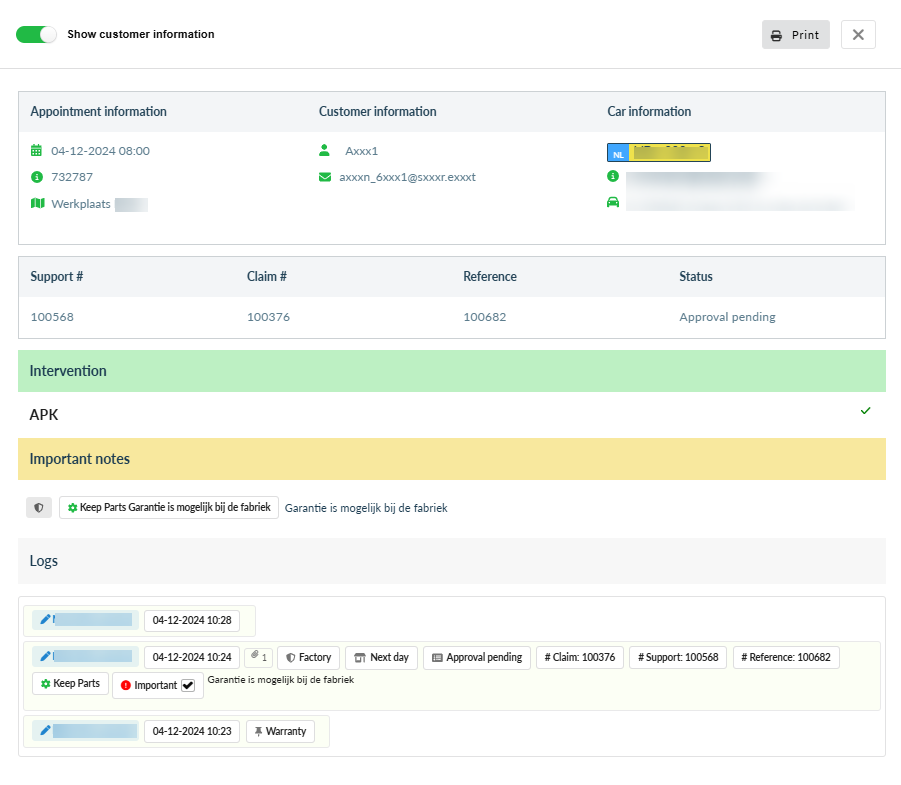Click the APK intervention checkmark
Viewport: 901px width, 785px height.
pyautogui.click(x=865, y=411)
